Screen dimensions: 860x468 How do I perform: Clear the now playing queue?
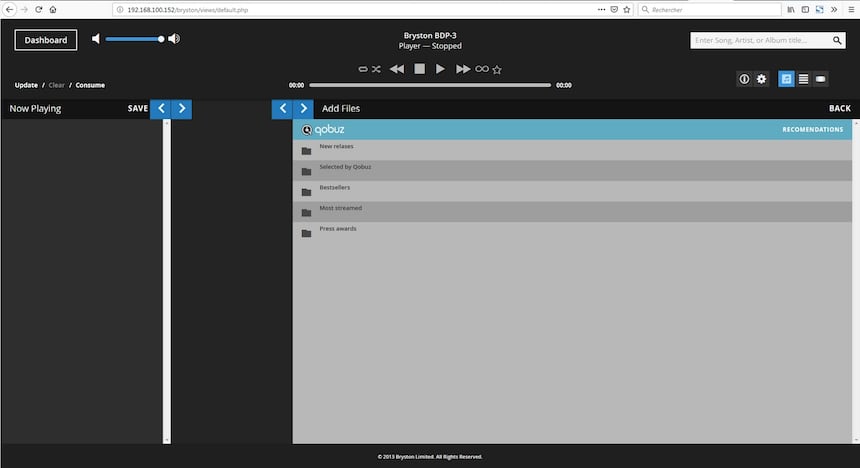tap(56, 85)
